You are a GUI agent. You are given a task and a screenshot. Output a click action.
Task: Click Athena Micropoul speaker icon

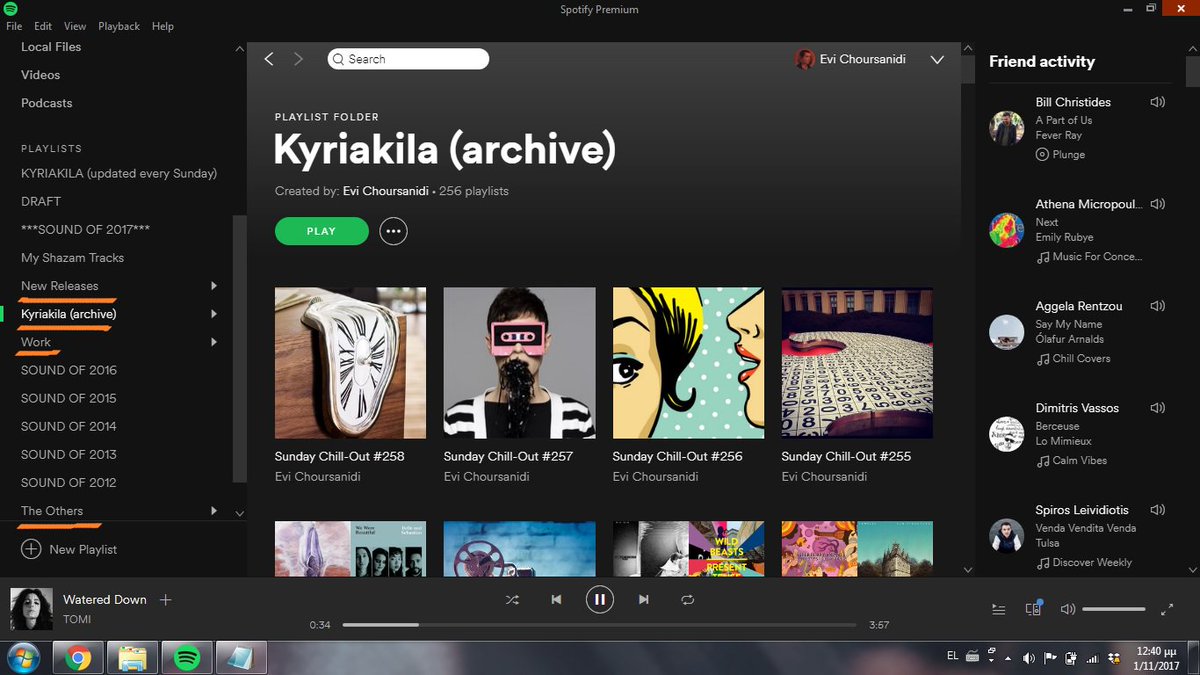click(1158, 204)
